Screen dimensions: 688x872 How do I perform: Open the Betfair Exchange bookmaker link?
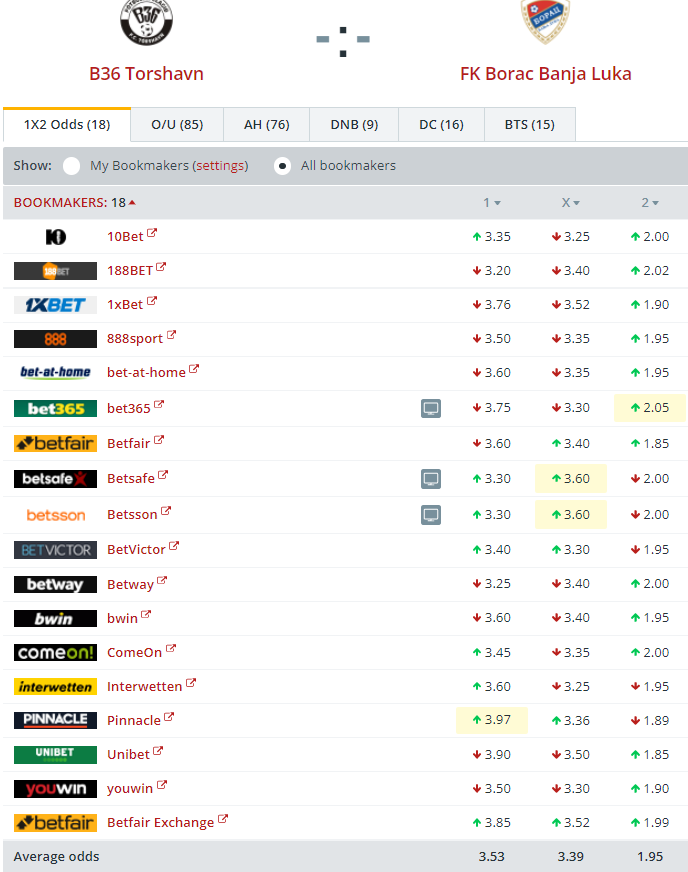point(160,823)
